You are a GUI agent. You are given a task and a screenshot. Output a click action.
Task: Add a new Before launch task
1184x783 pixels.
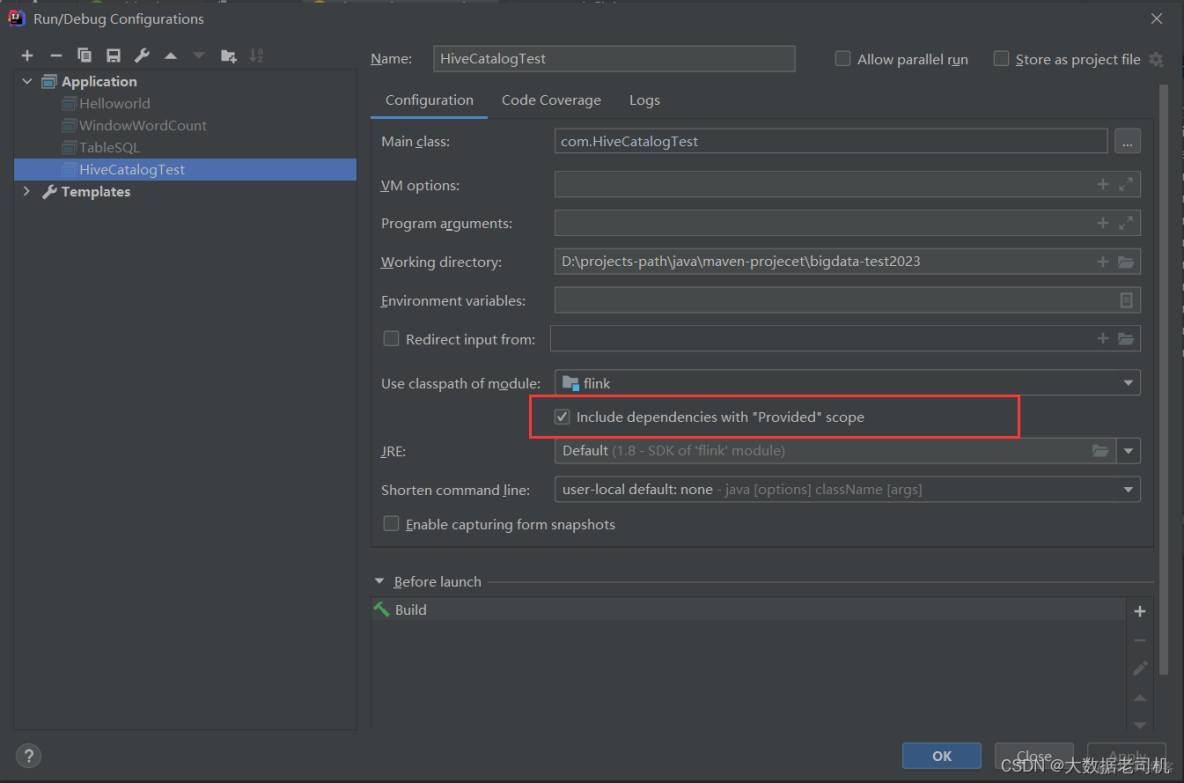point(1140,610)
